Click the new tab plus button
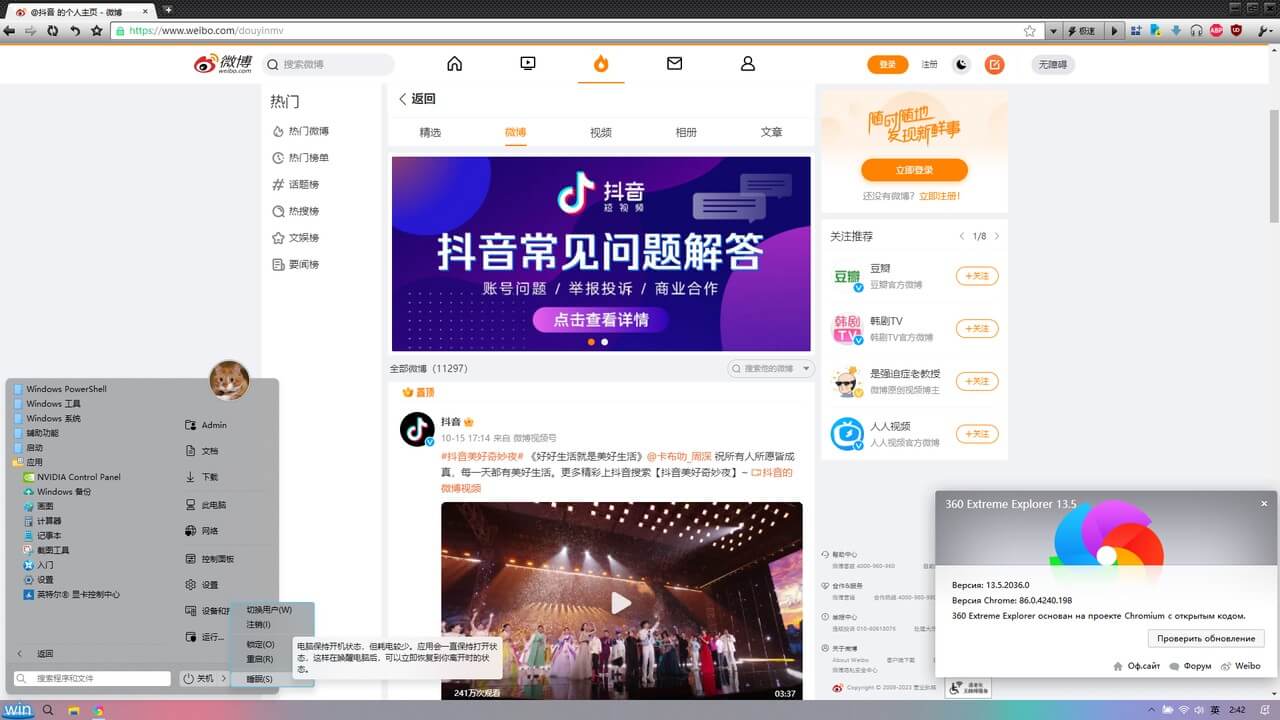Viewport: 1280px width, 720px height. tap(167, 9)
